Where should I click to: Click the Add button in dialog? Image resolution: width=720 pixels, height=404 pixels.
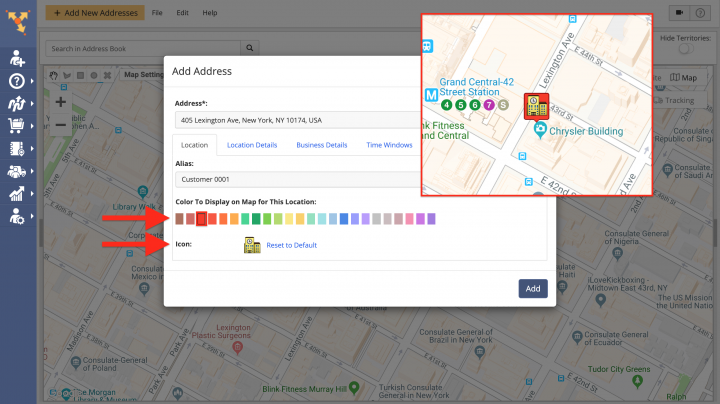[533, 289]
